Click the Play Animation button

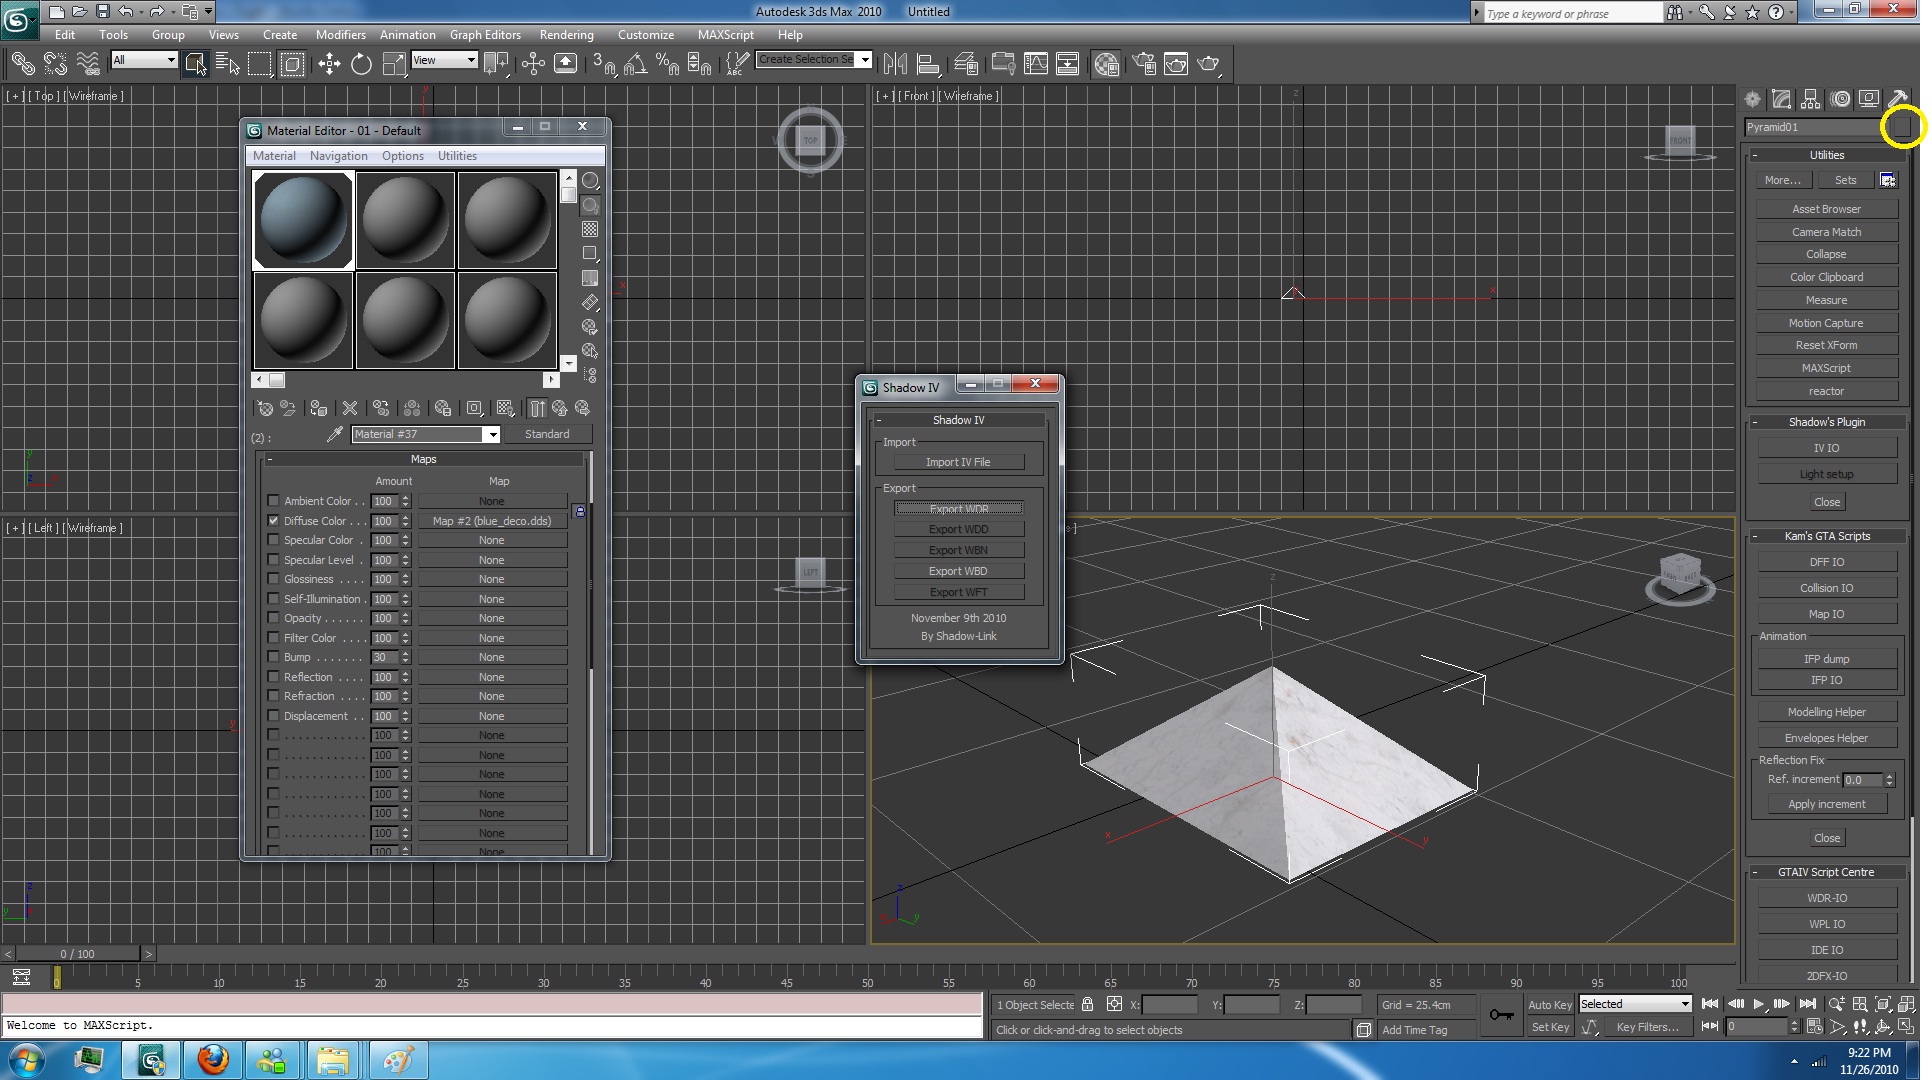pos(1758,1004)
